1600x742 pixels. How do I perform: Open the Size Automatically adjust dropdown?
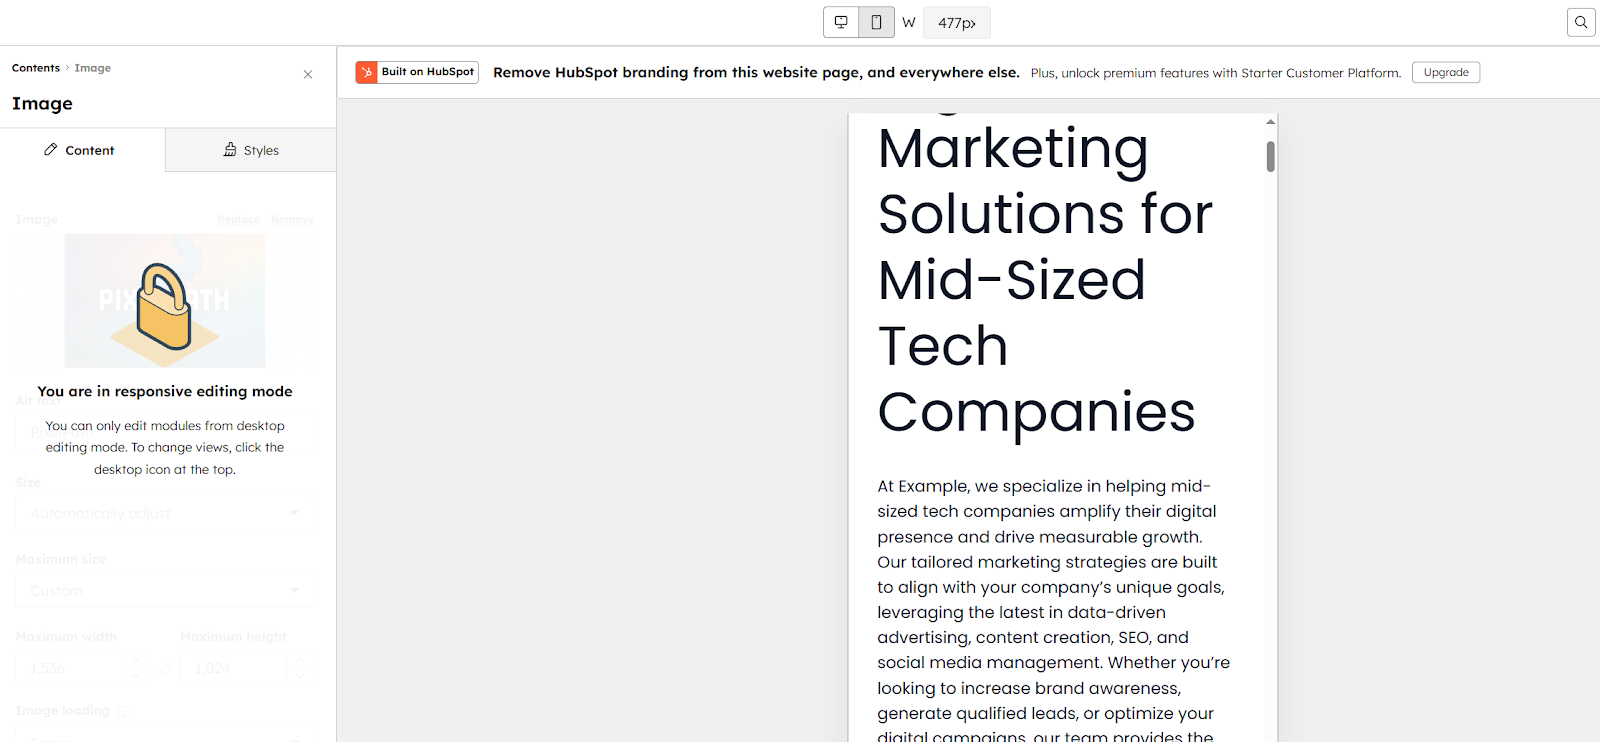coord(165,513)
